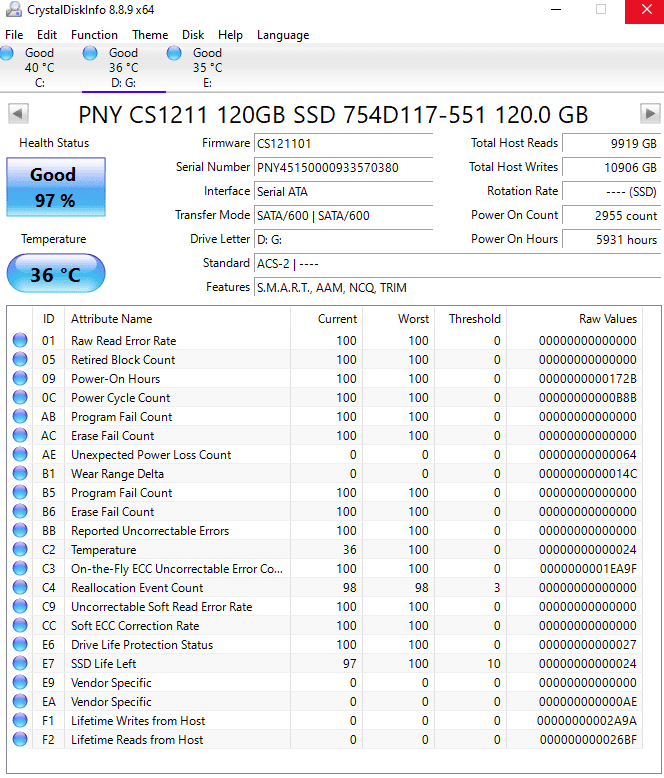Viewport: 664px width, 778px height.
Task: Select the B6 Erase Fail Count row
Action: pyautogui.click(x=325, y=512)
